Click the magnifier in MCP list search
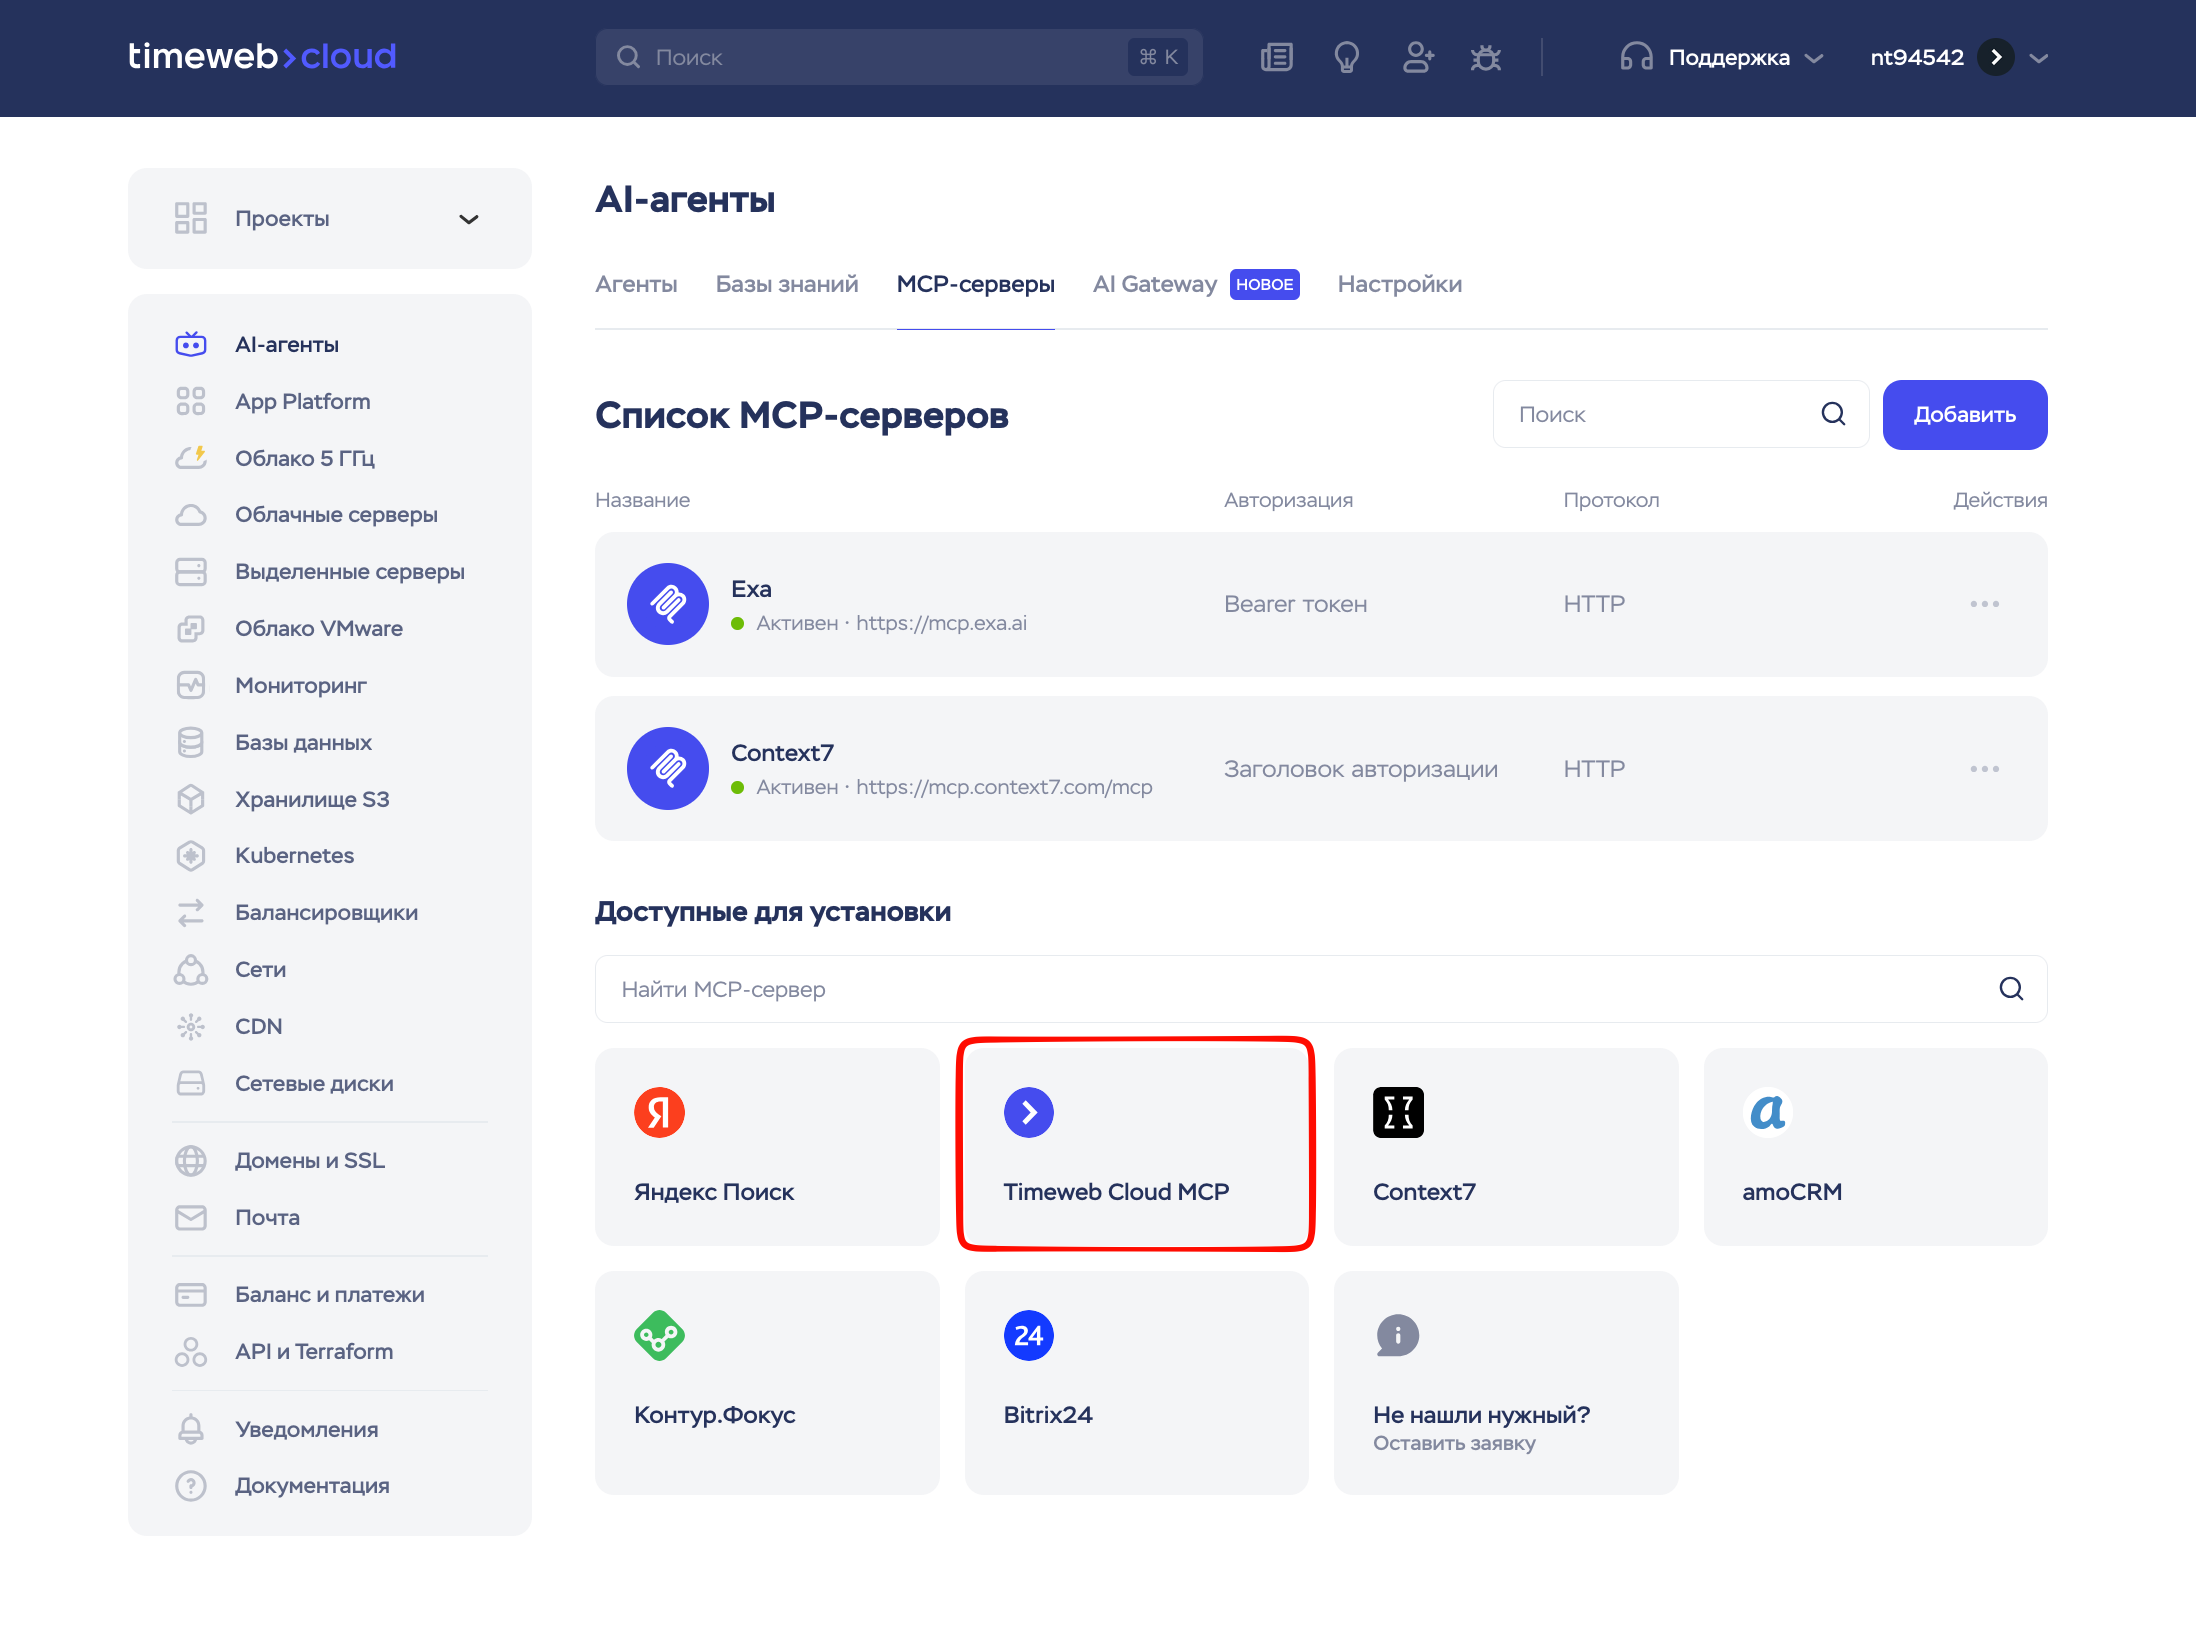This screenshot has height=1652, width=2196. click(1833, 414)
